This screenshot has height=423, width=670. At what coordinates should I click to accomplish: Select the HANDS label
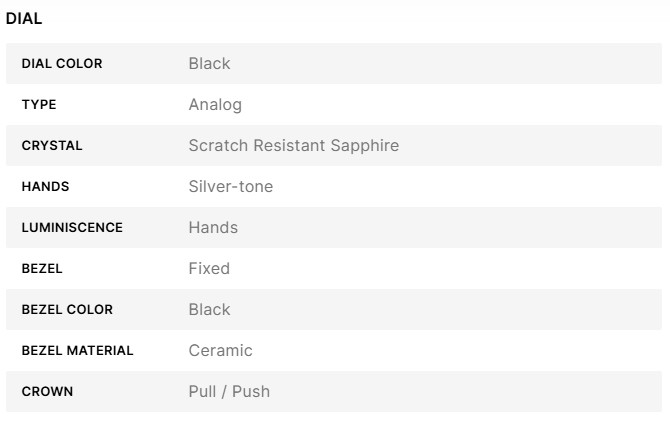tap(45, 187)
